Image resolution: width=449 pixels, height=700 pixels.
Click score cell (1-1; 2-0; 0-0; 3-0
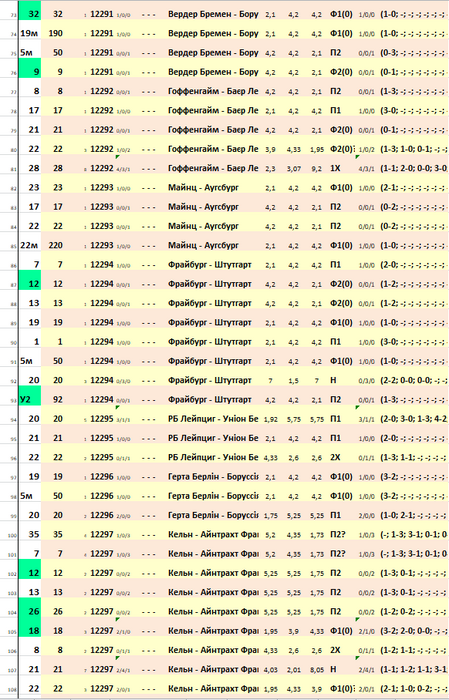click(x=414, y=168)
